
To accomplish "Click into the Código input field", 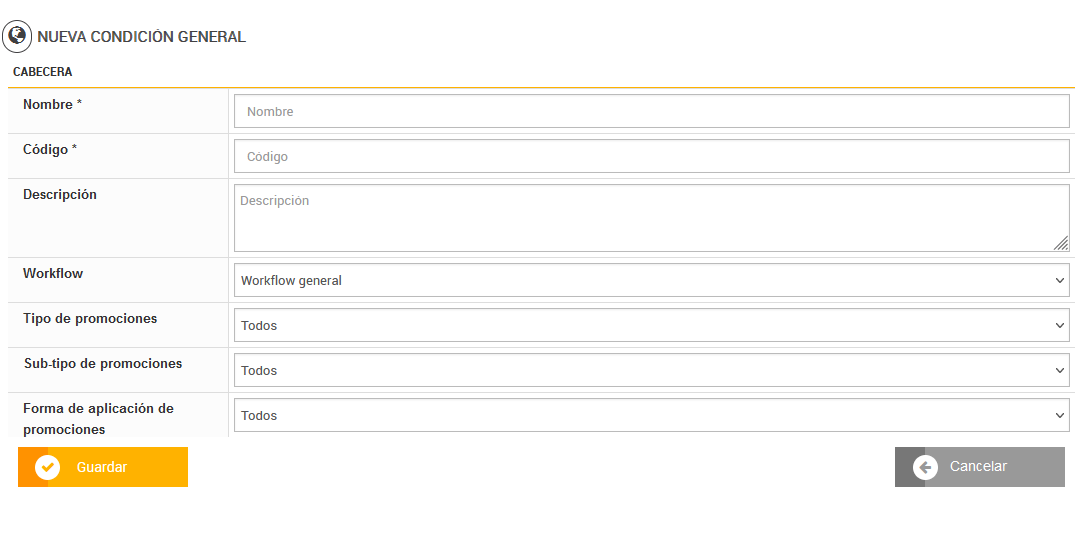I will click(x=652, y=156).
